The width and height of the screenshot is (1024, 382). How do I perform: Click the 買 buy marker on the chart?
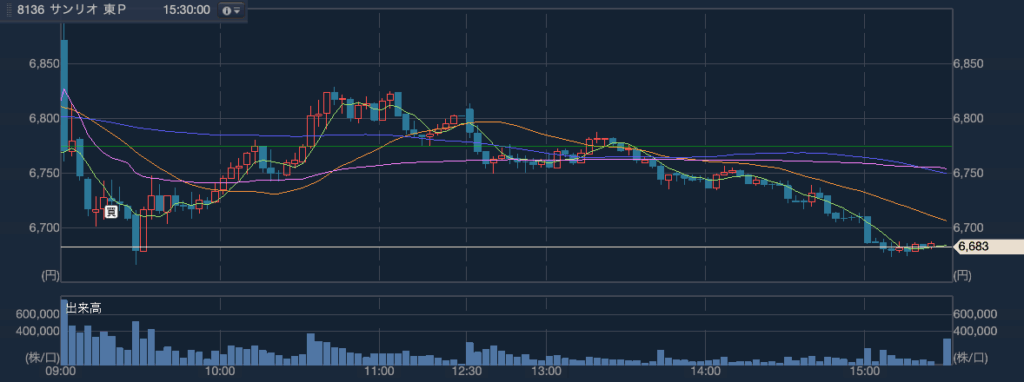[111, 211]
